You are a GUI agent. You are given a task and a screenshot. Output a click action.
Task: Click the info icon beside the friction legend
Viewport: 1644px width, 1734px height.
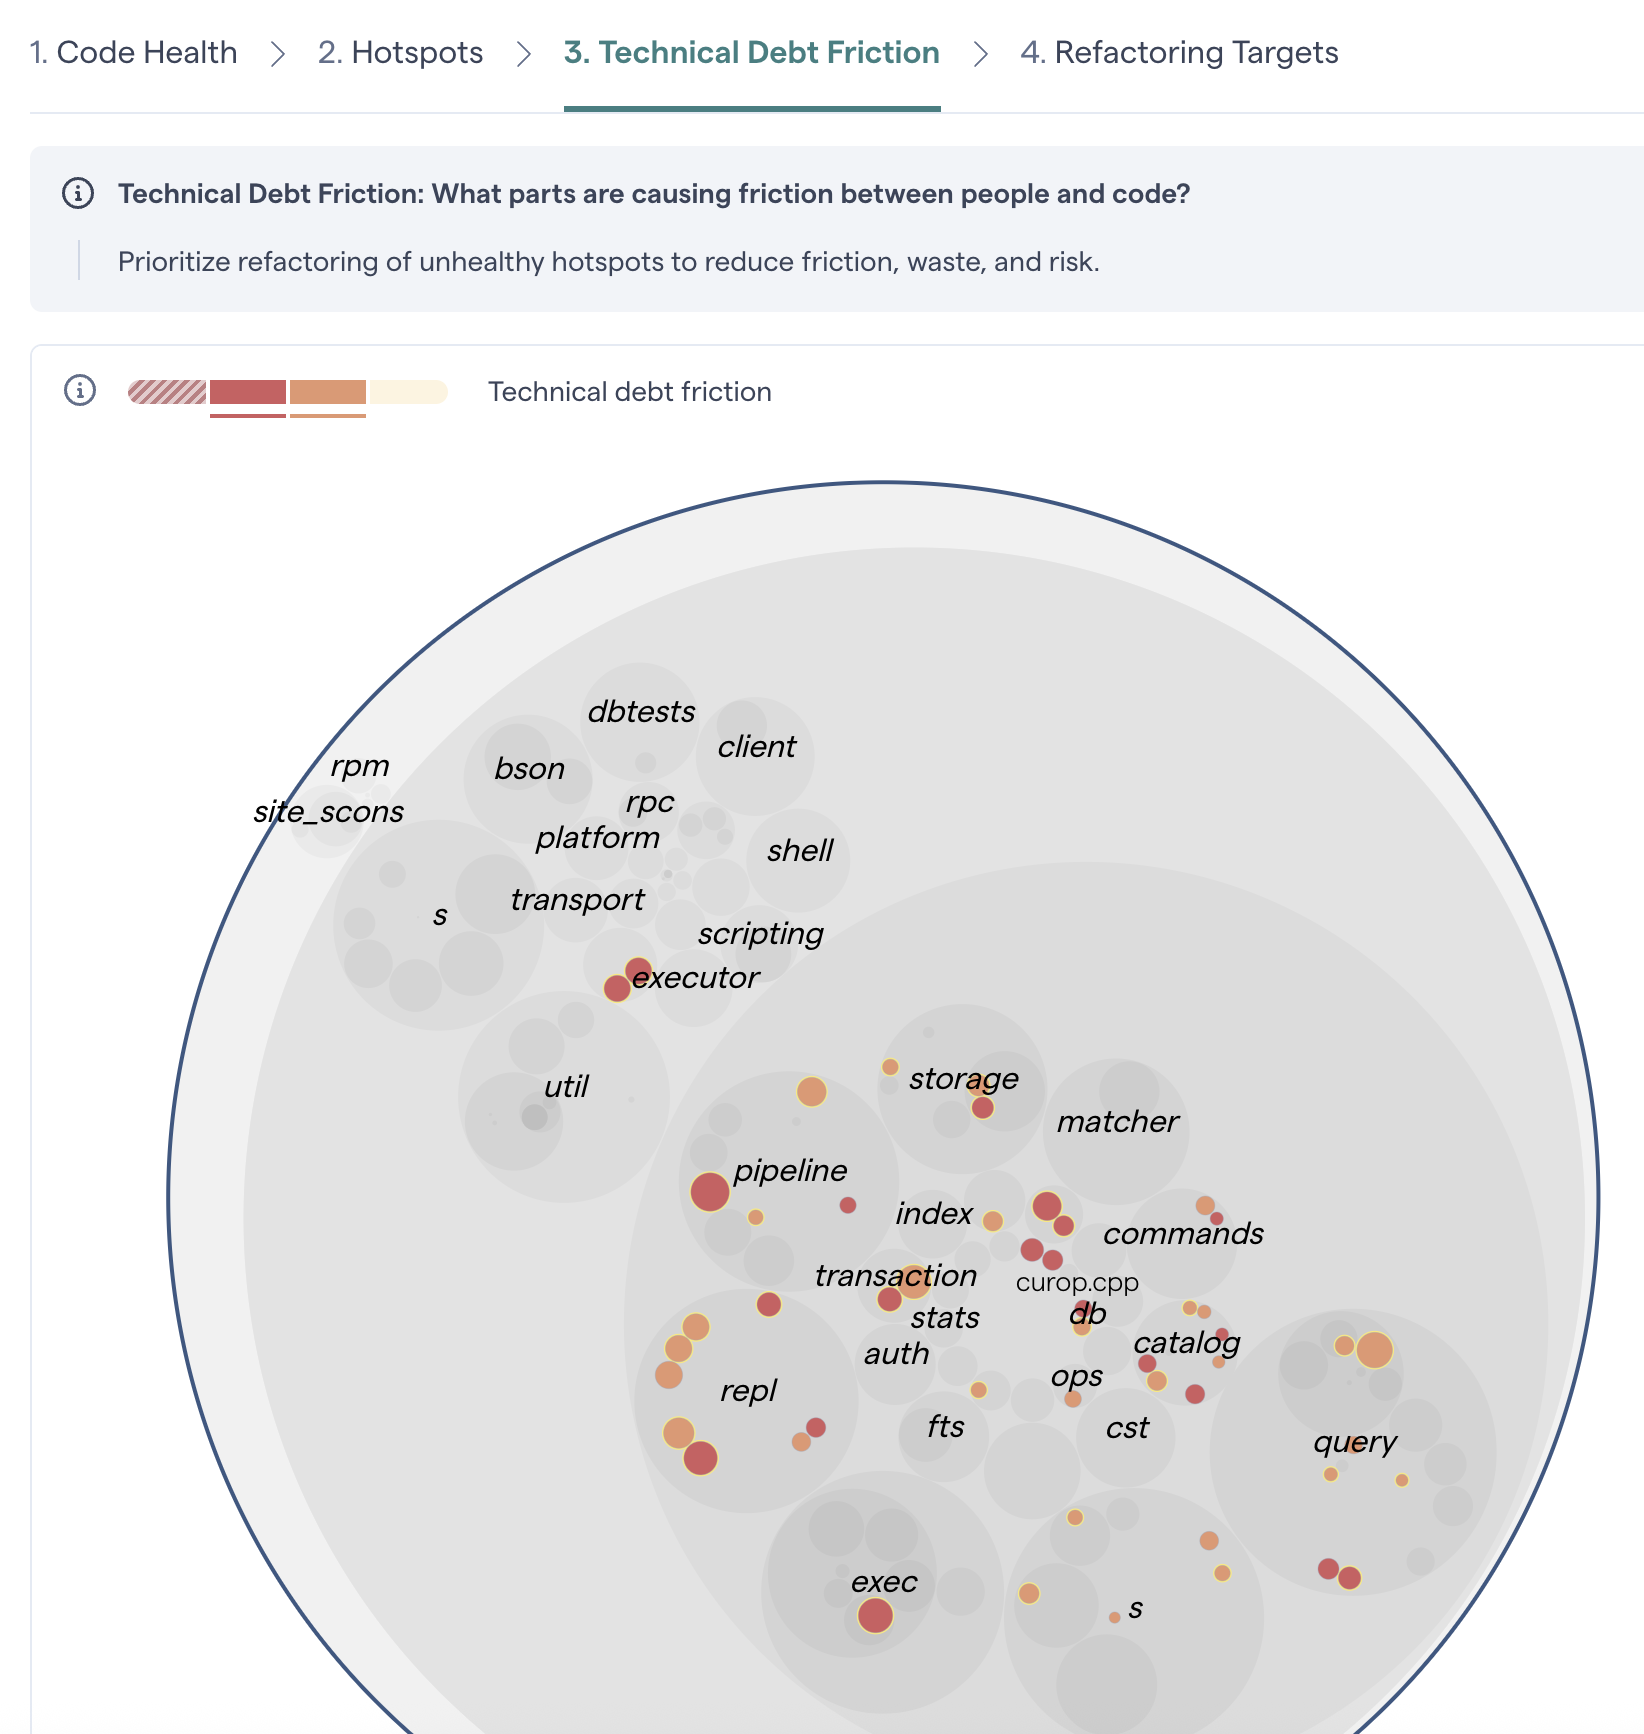tap(79, 391)
